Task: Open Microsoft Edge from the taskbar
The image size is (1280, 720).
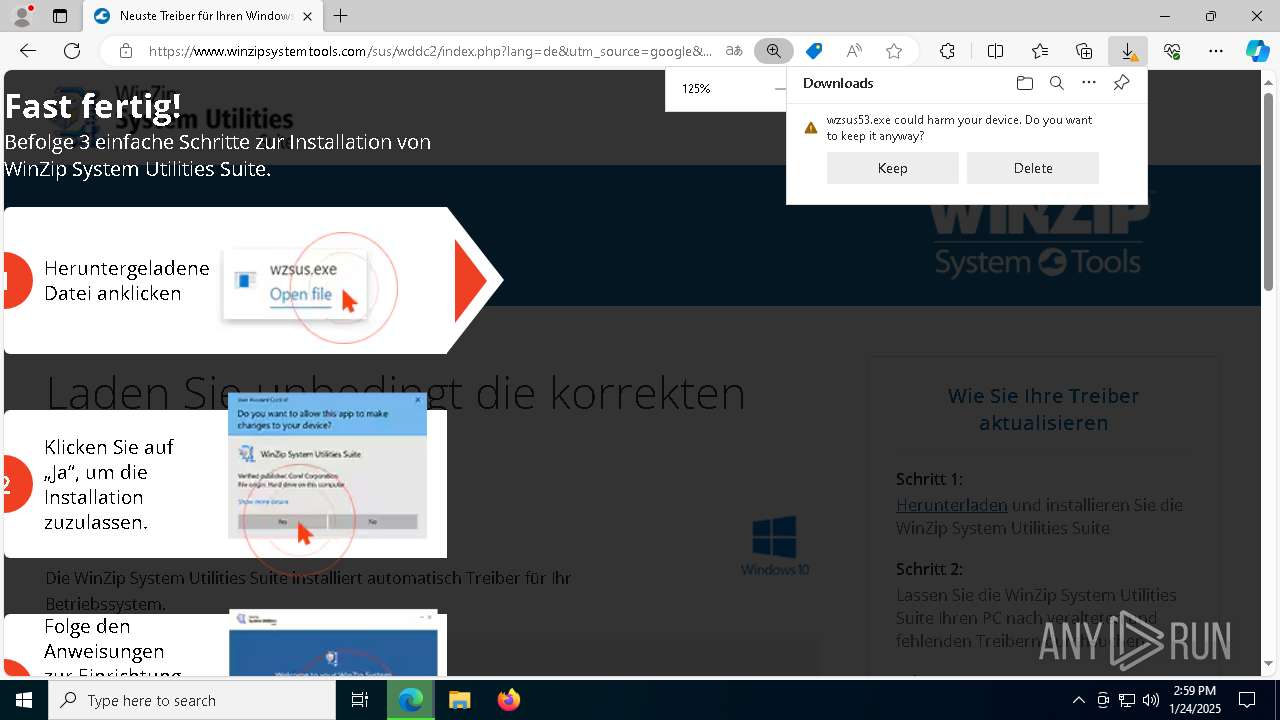Action: (411, 700)
